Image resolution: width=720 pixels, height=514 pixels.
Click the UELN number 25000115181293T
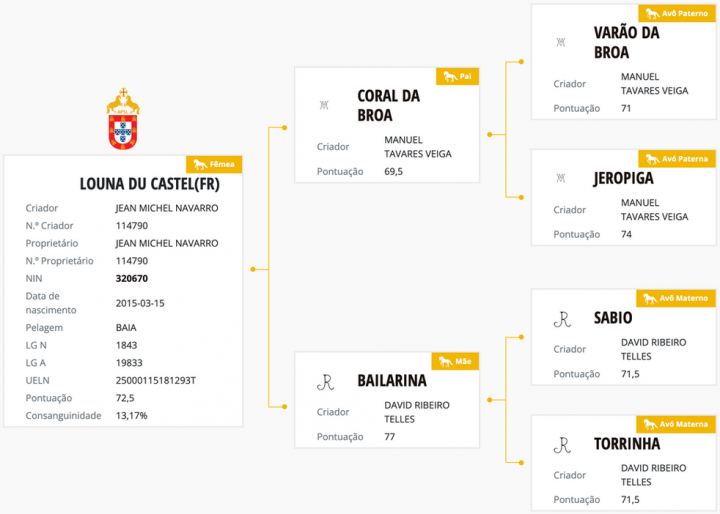click(156, 380)
